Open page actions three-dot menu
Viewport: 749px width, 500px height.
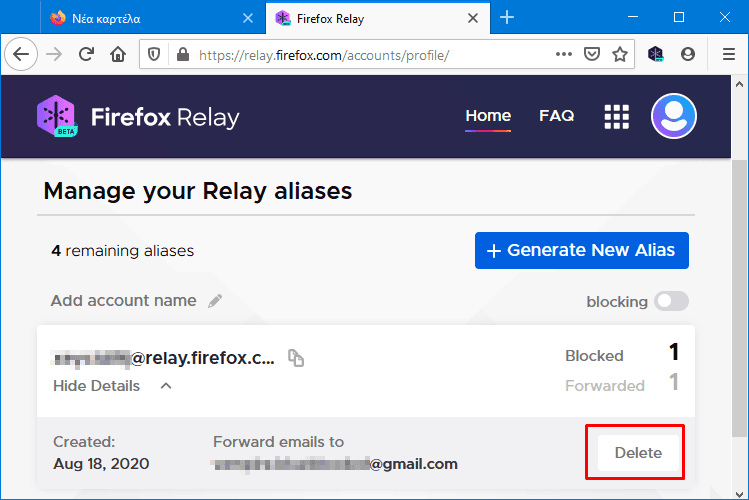click(x=564, y=54)
